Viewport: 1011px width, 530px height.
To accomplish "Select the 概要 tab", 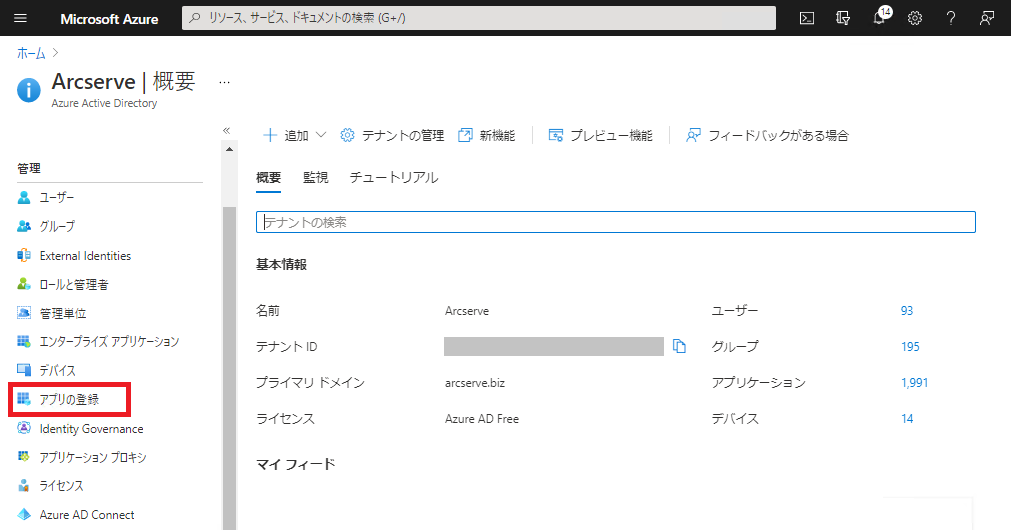I will pyautogui.click(x=268, y=177).
